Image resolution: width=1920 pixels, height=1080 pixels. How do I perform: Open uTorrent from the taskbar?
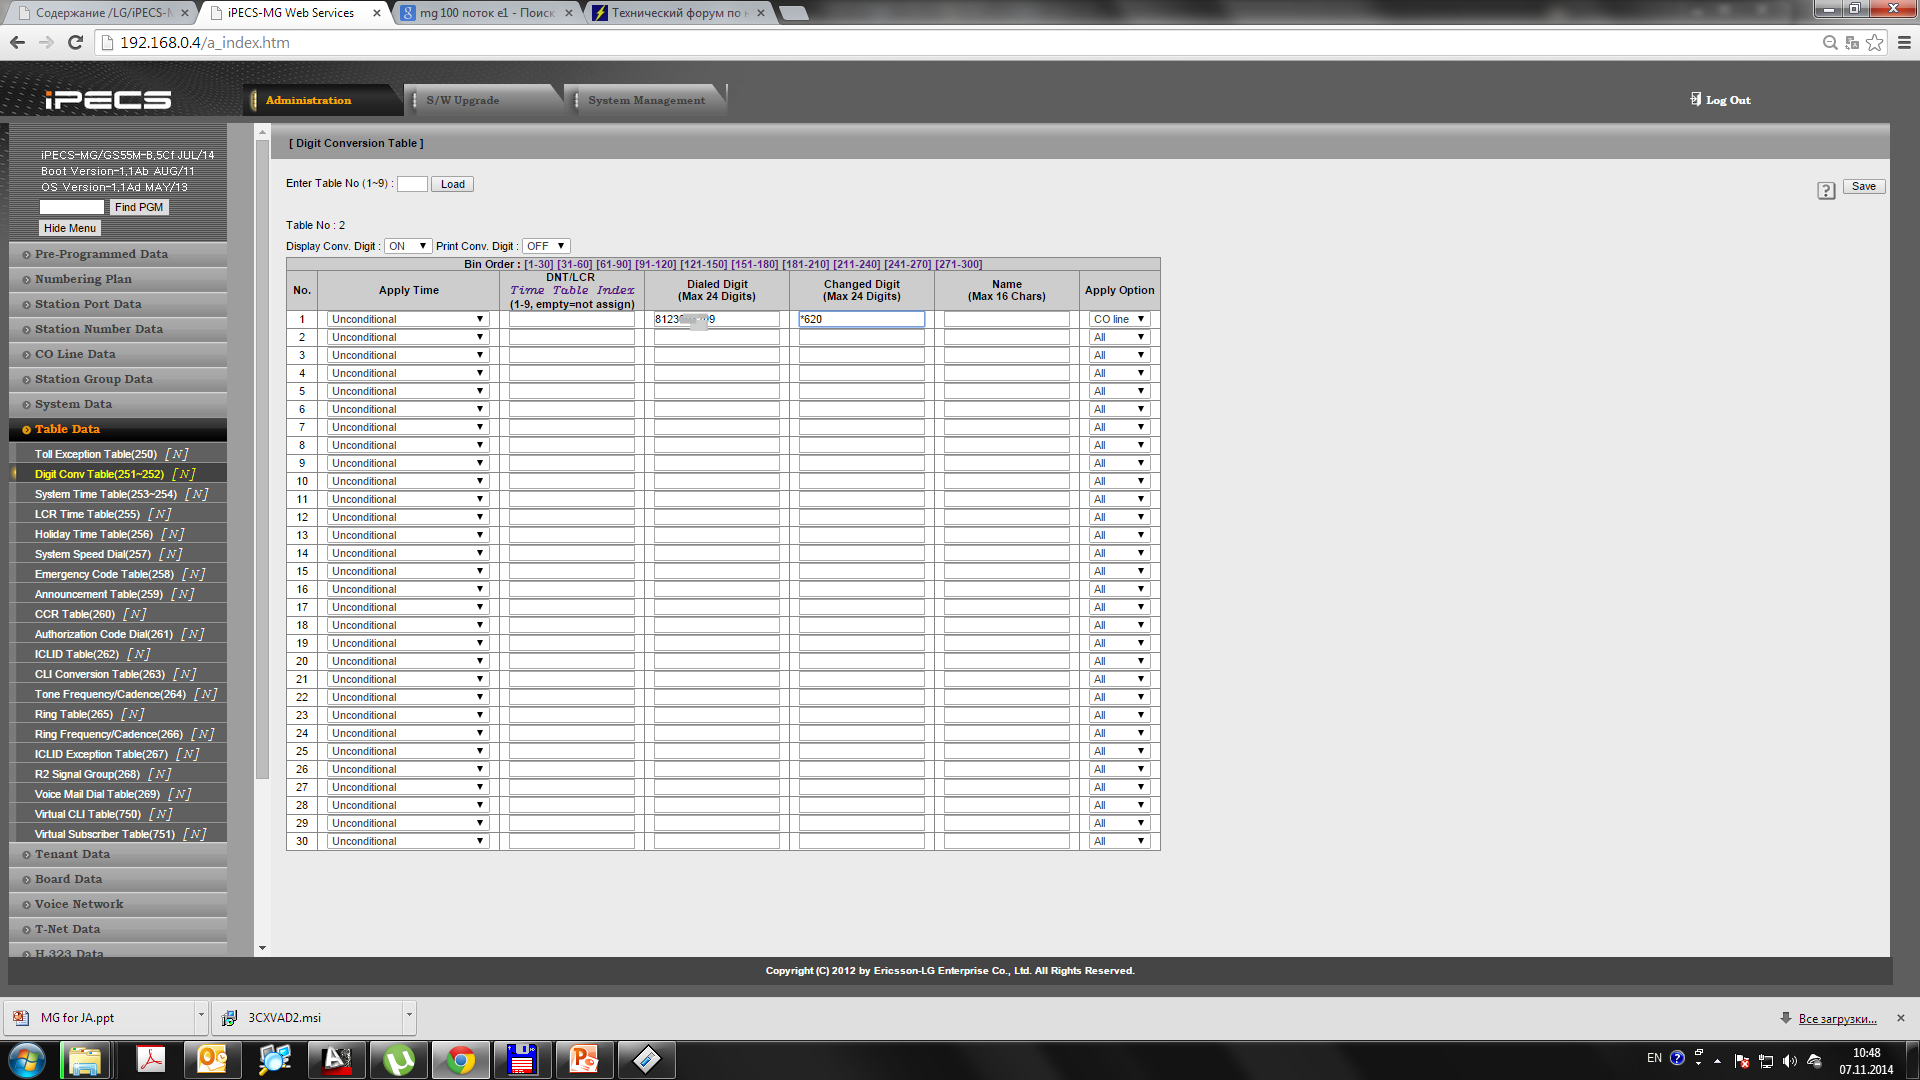[398, 1059]
